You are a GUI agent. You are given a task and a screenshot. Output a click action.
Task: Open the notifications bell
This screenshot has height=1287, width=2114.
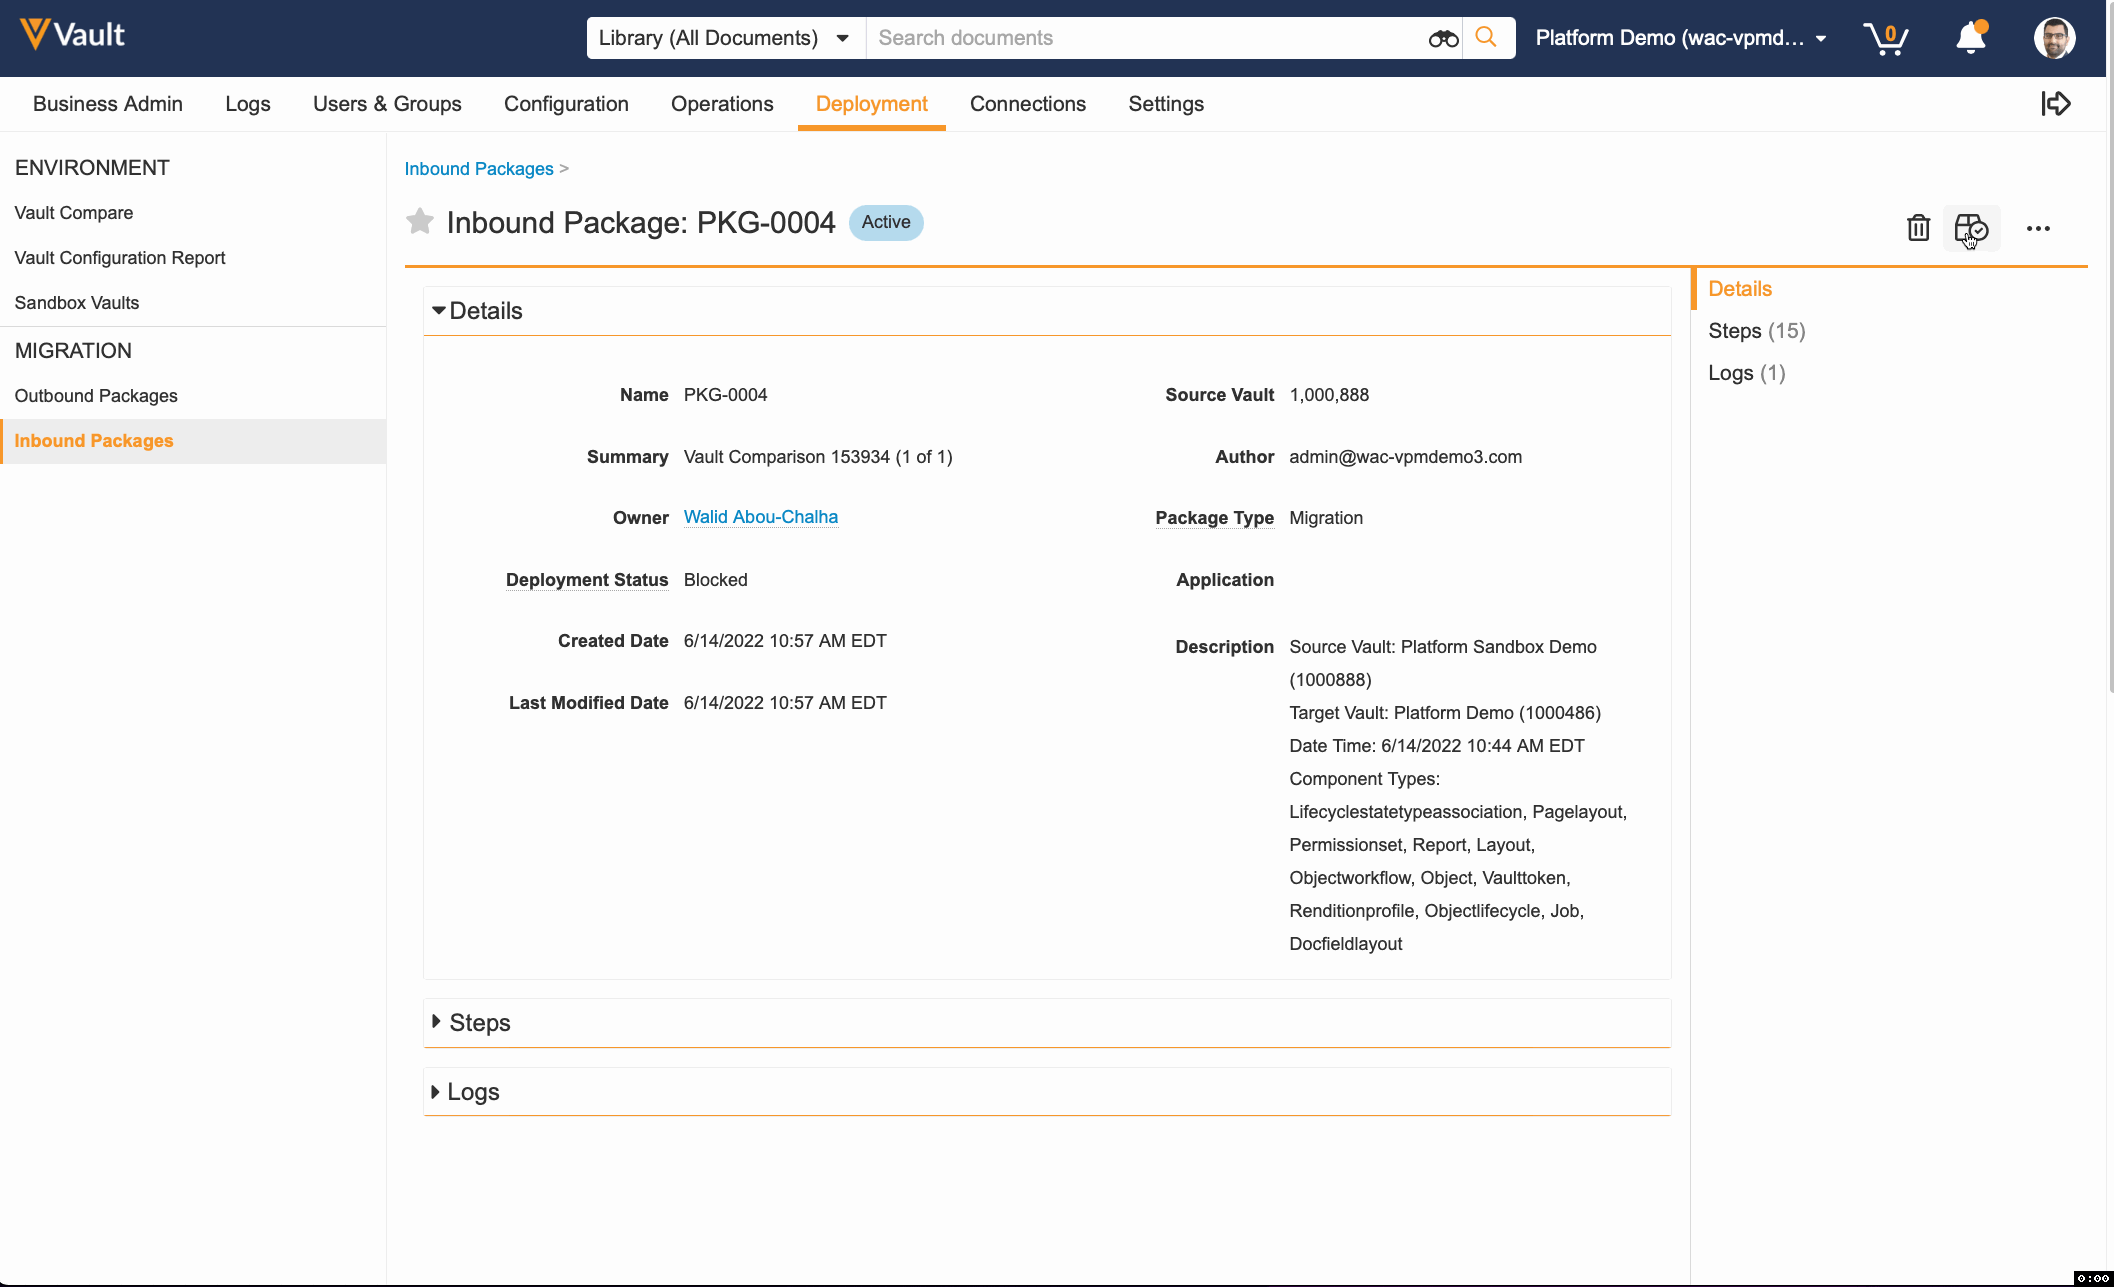1970,38
